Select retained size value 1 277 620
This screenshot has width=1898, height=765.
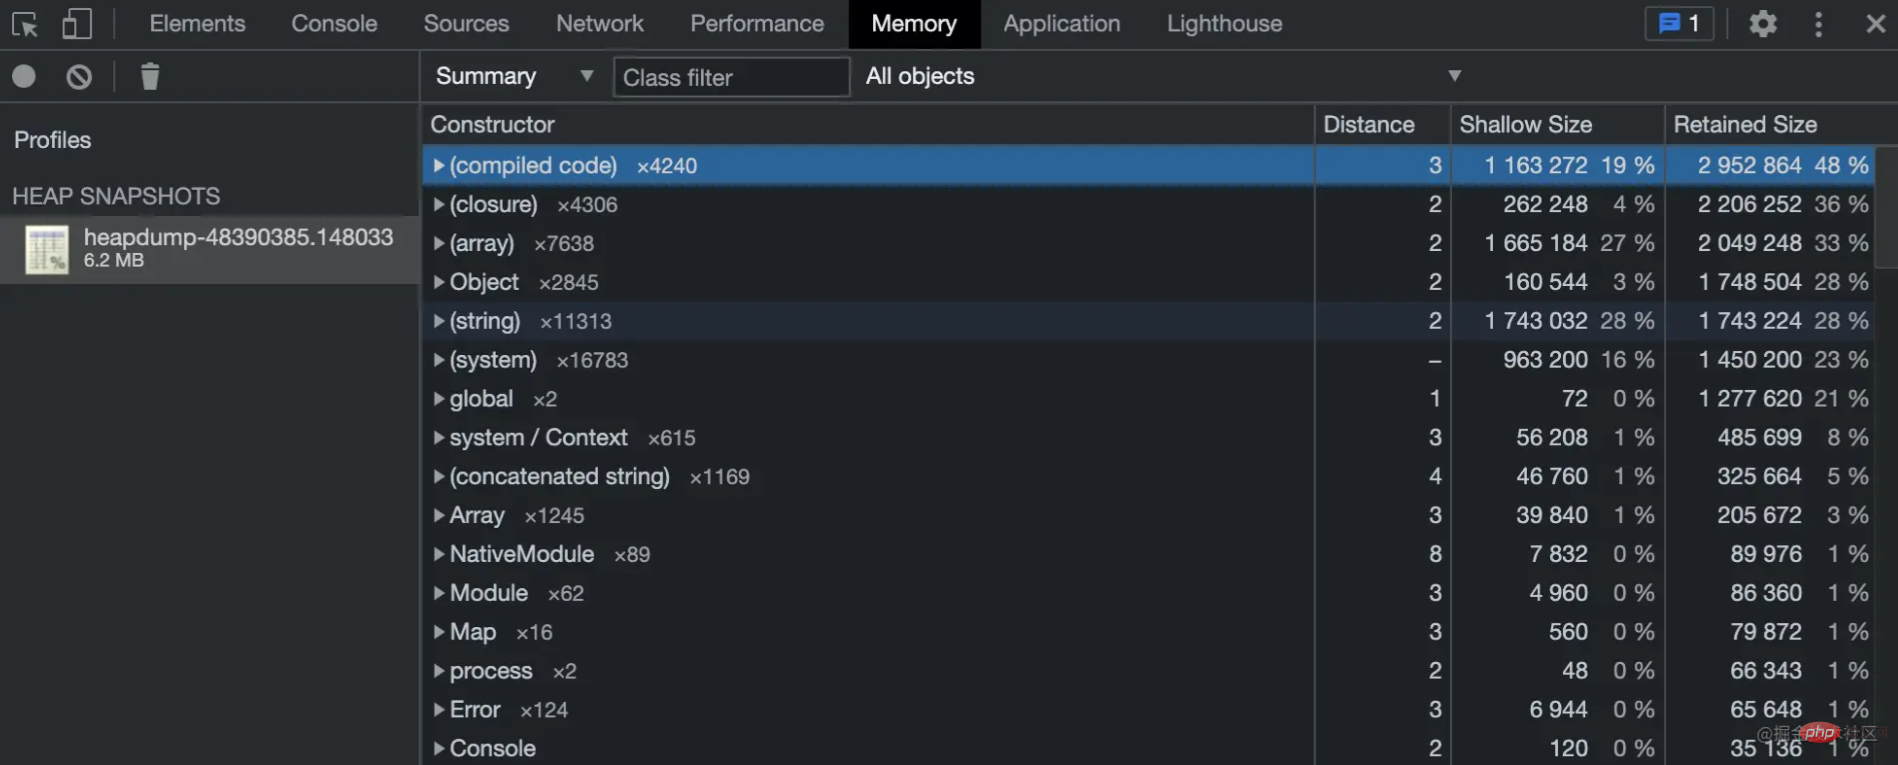tap(1750, 399)
